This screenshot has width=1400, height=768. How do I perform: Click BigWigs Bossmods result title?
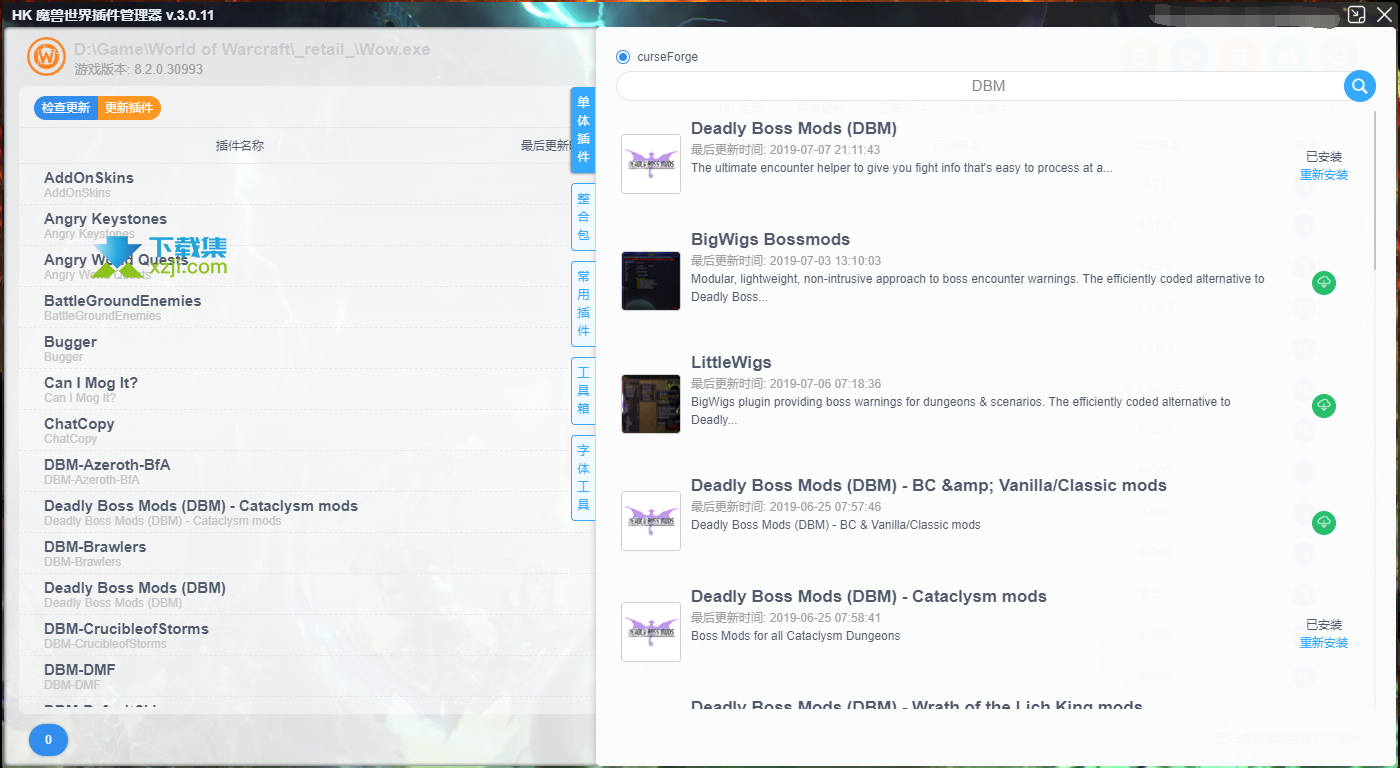pos(770,240)
